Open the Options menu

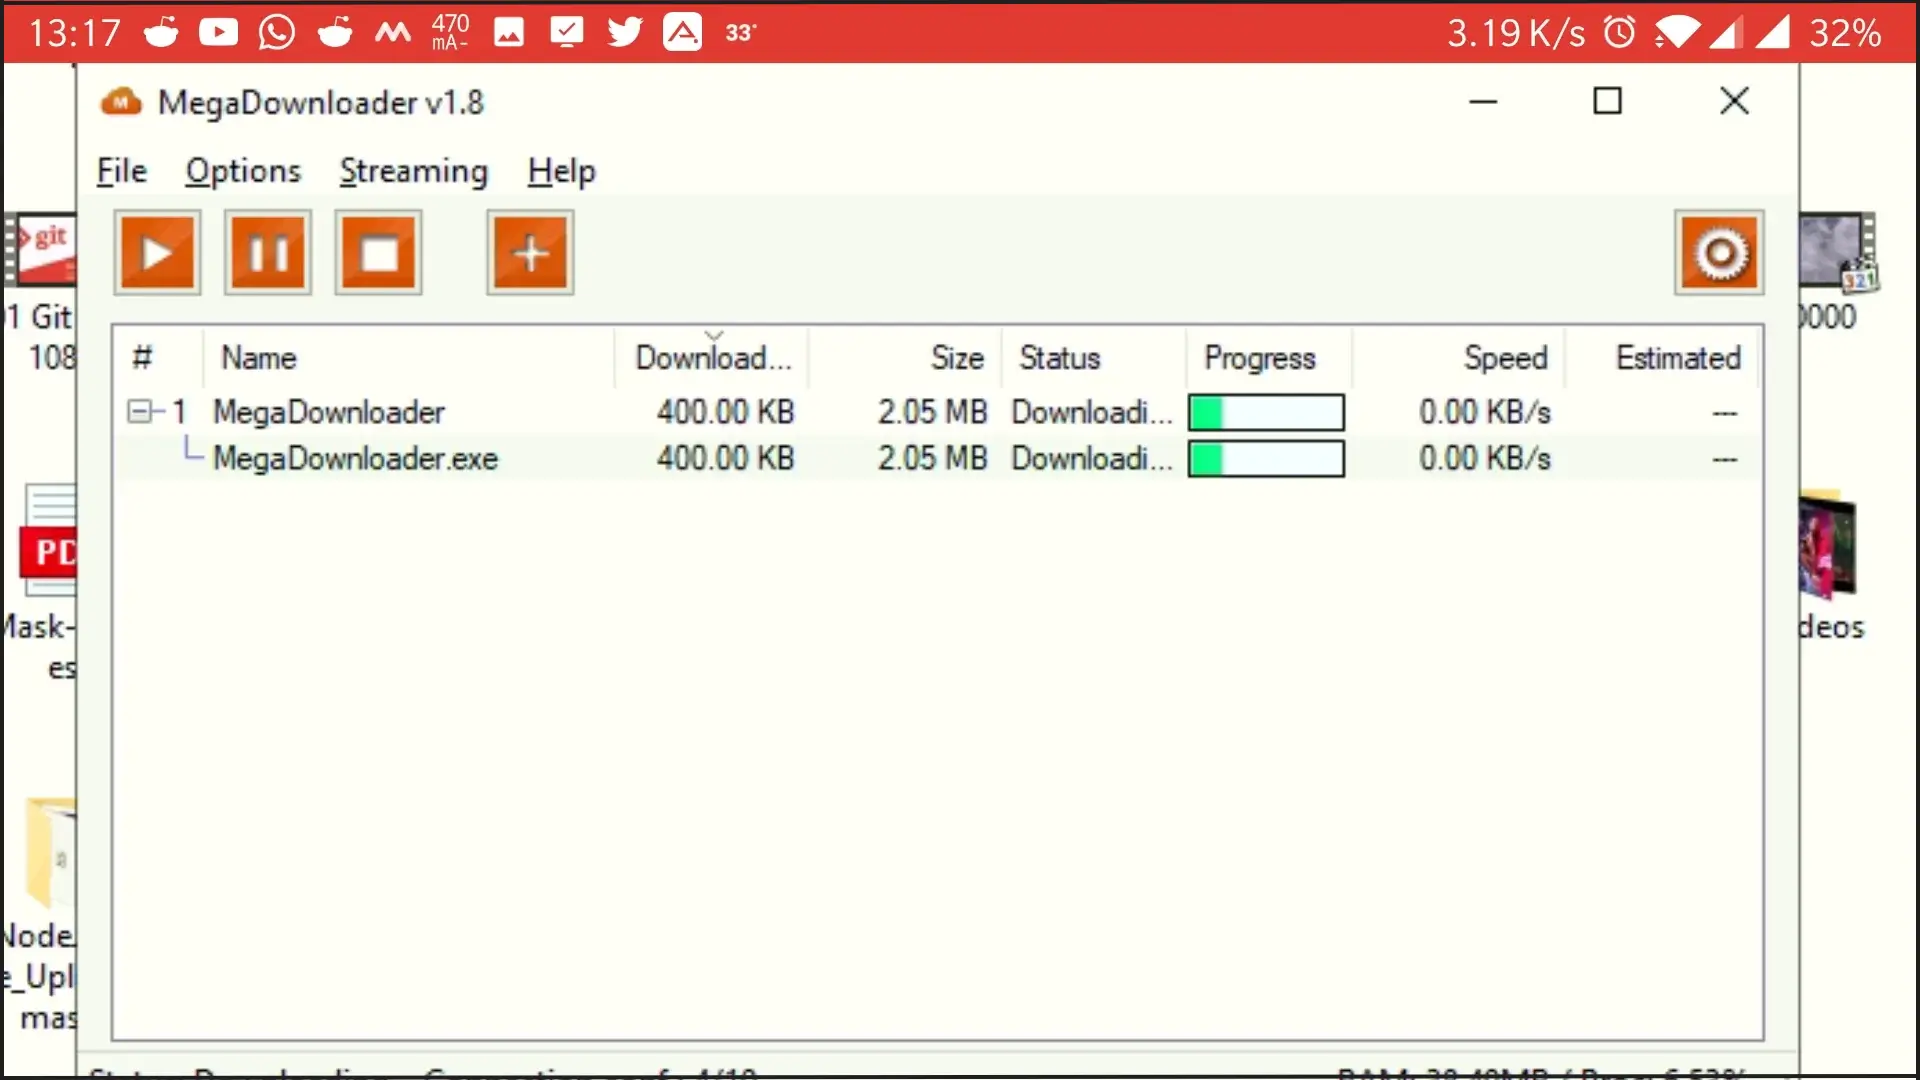point(243,171)
